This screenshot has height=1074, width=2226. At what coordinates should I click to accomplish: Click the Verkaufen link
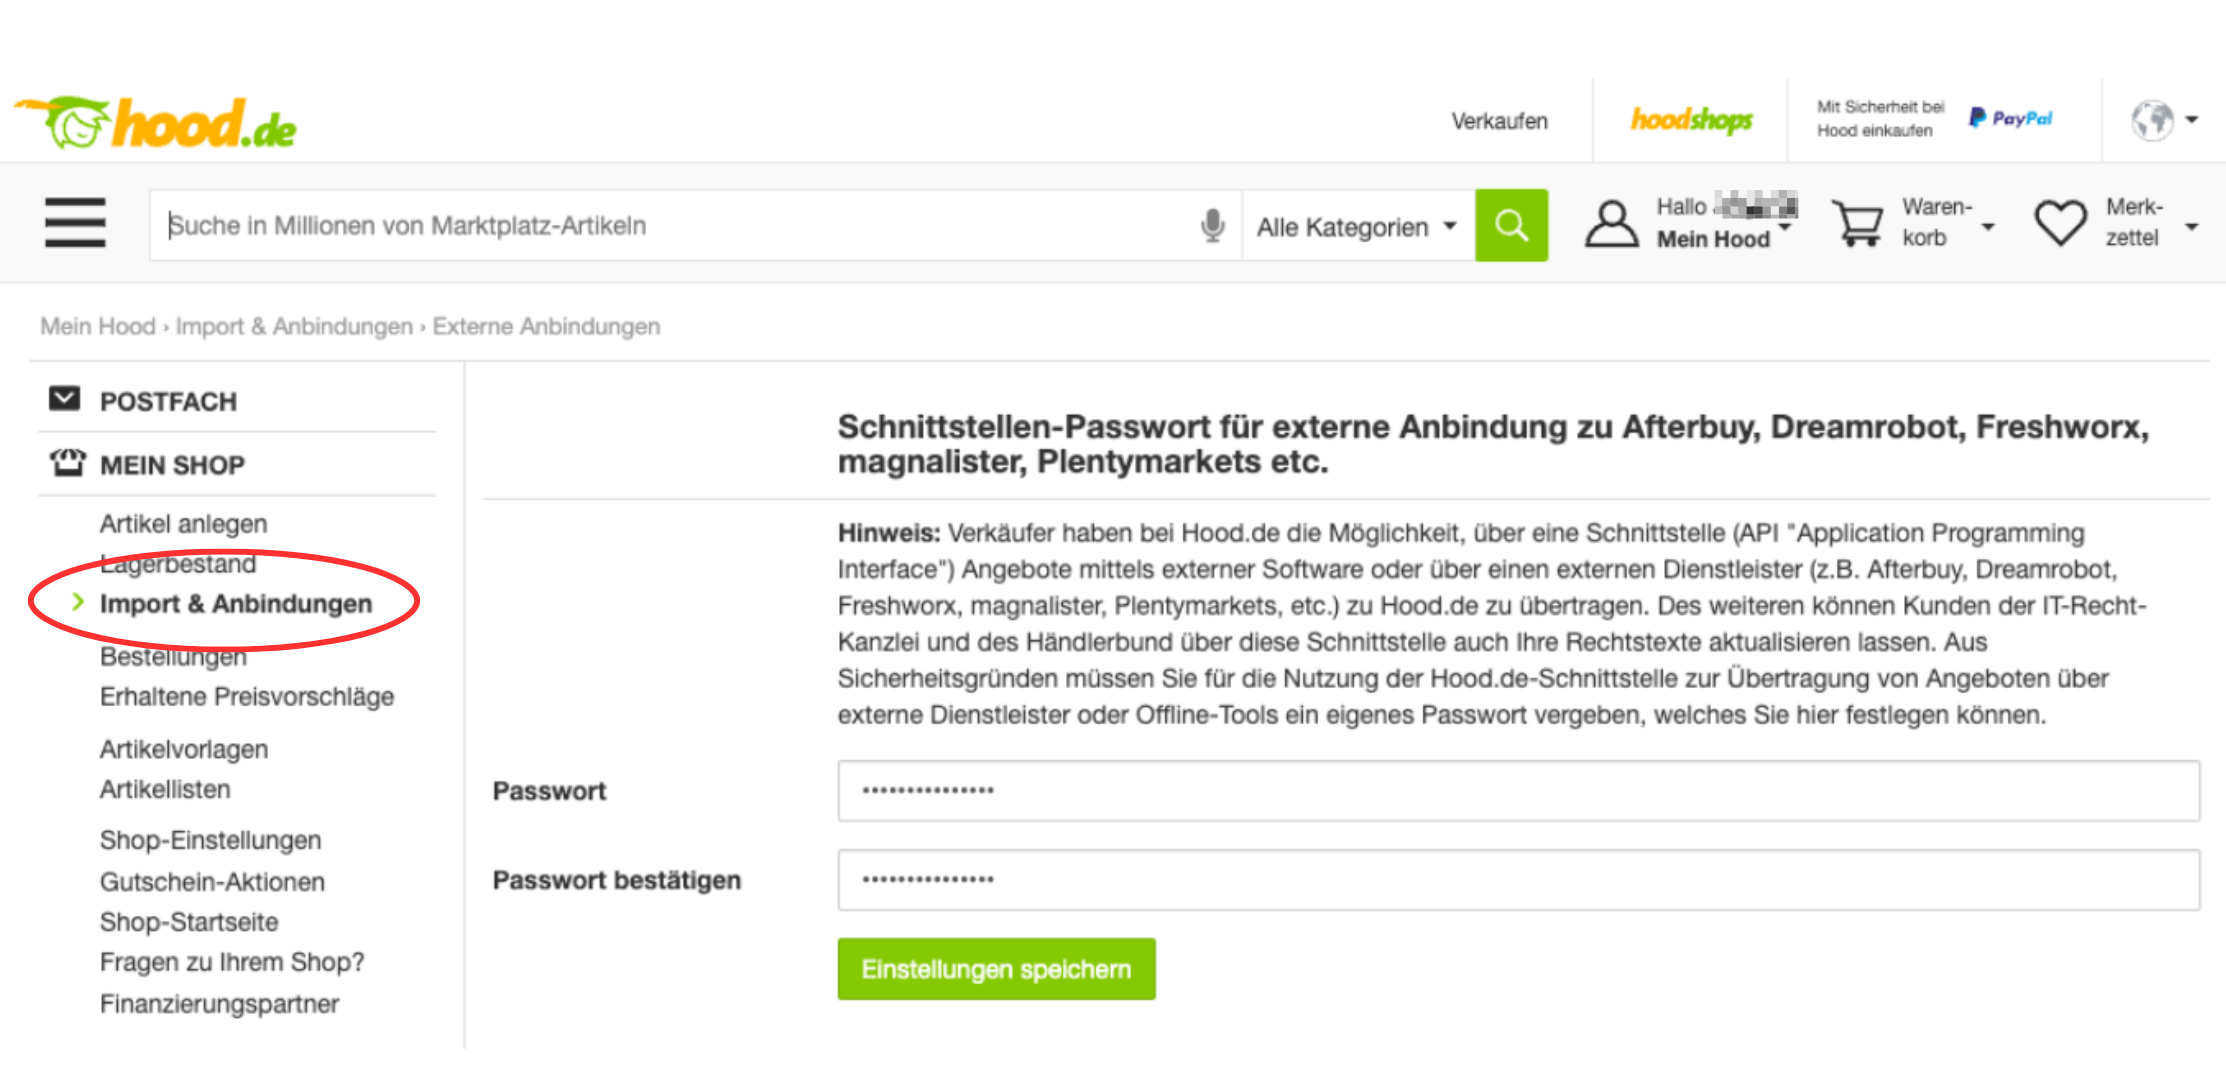point(1499,121)
